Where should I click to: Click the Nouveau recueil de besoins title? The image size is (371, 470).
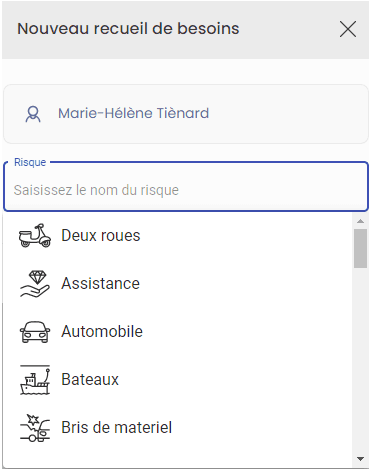[128, 29]
